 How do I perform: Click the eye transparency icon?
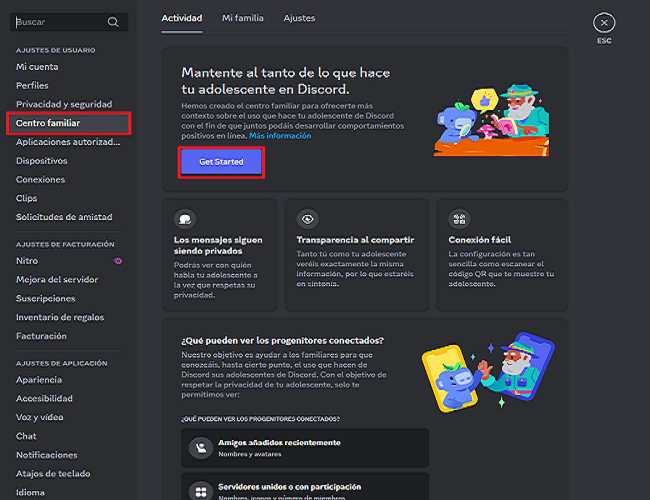tap(307, 219)
